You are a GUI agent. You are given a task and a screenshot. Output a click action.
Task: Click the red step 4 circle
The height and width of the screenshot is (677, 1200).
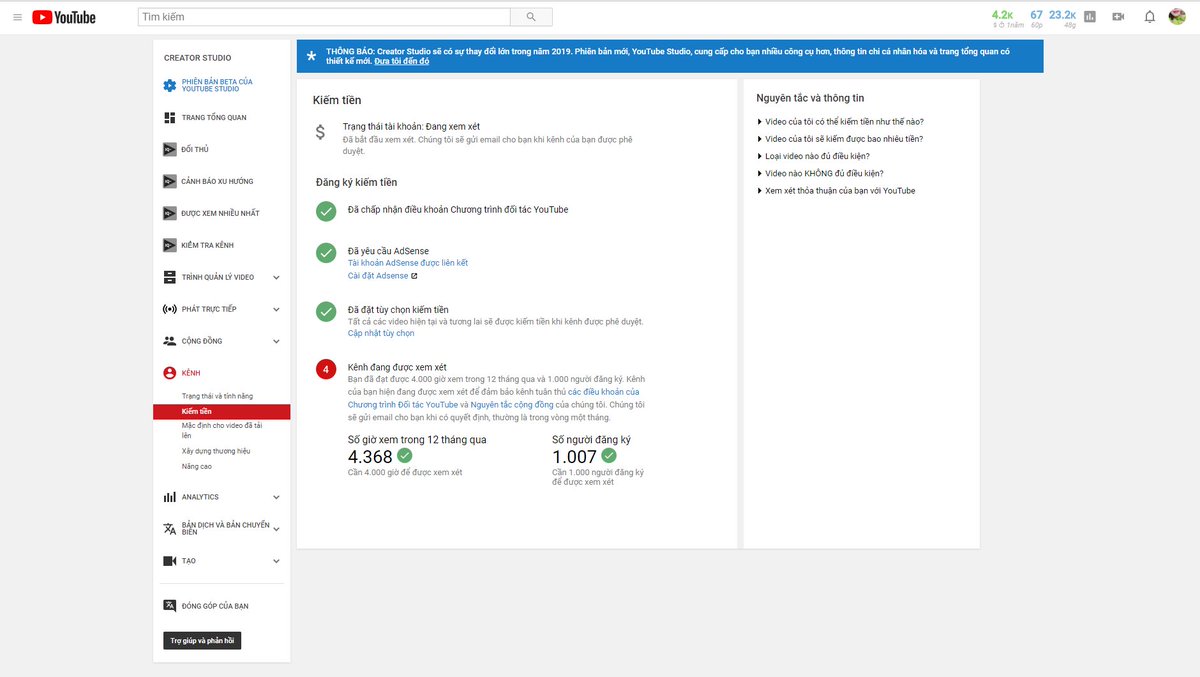(326, 369)
